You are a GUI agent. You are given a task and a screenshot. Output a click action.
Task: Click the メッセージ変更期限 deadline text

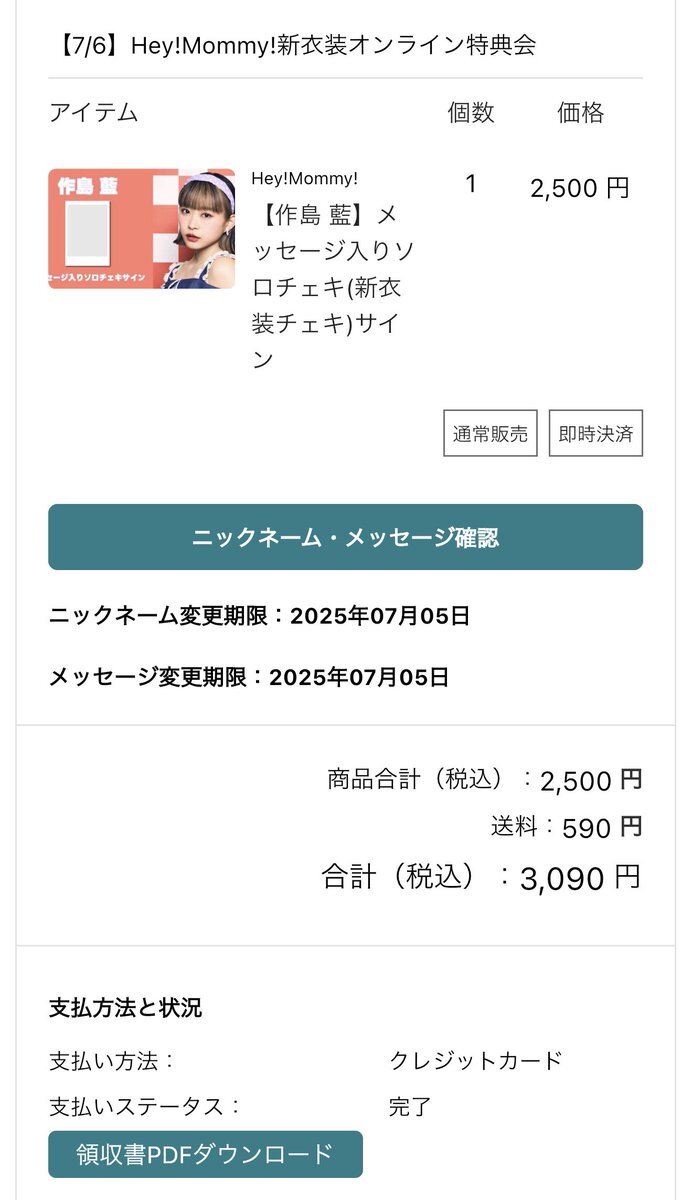pyautogui.click(x=249, y=677)
